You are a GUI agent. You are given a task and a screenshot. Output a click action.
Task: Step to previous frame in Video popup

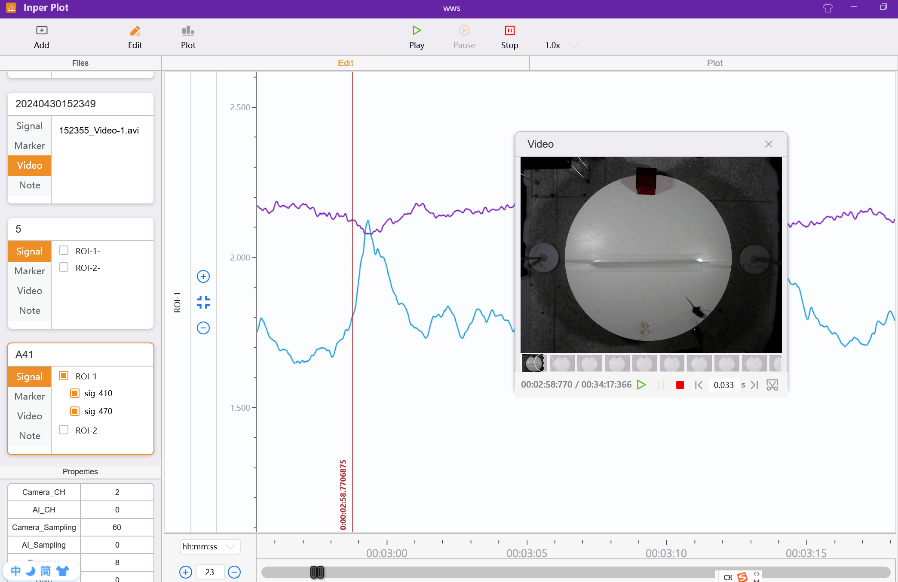(x=698, y=385)
